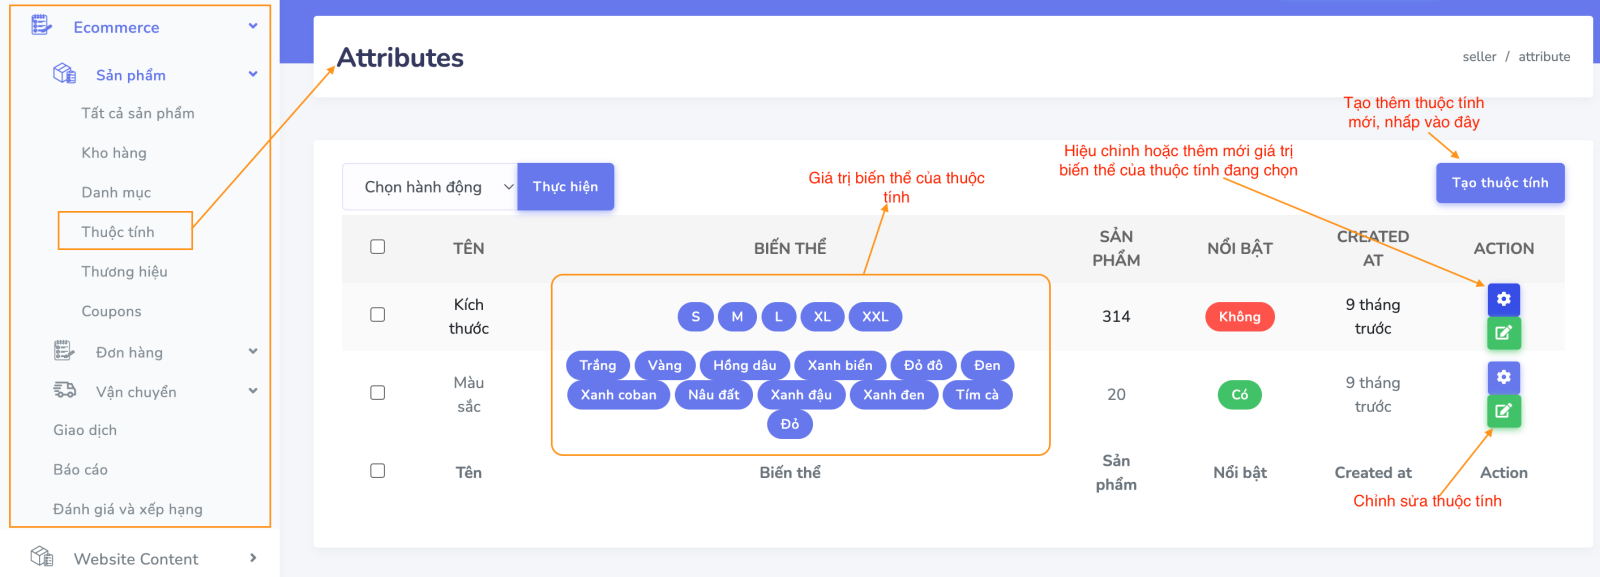Click the red Không featured badge
1600x577 pixels.
[x=1239, y=317]
